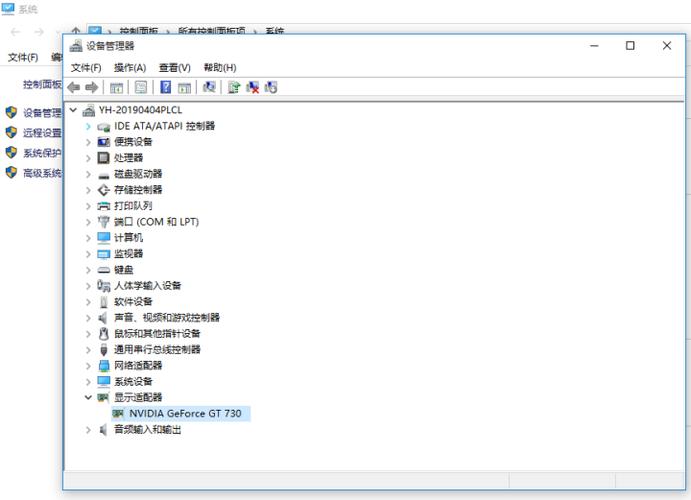Select the 系统设备 row
This screenshot has width=691, height=500.
coord(133,381)
